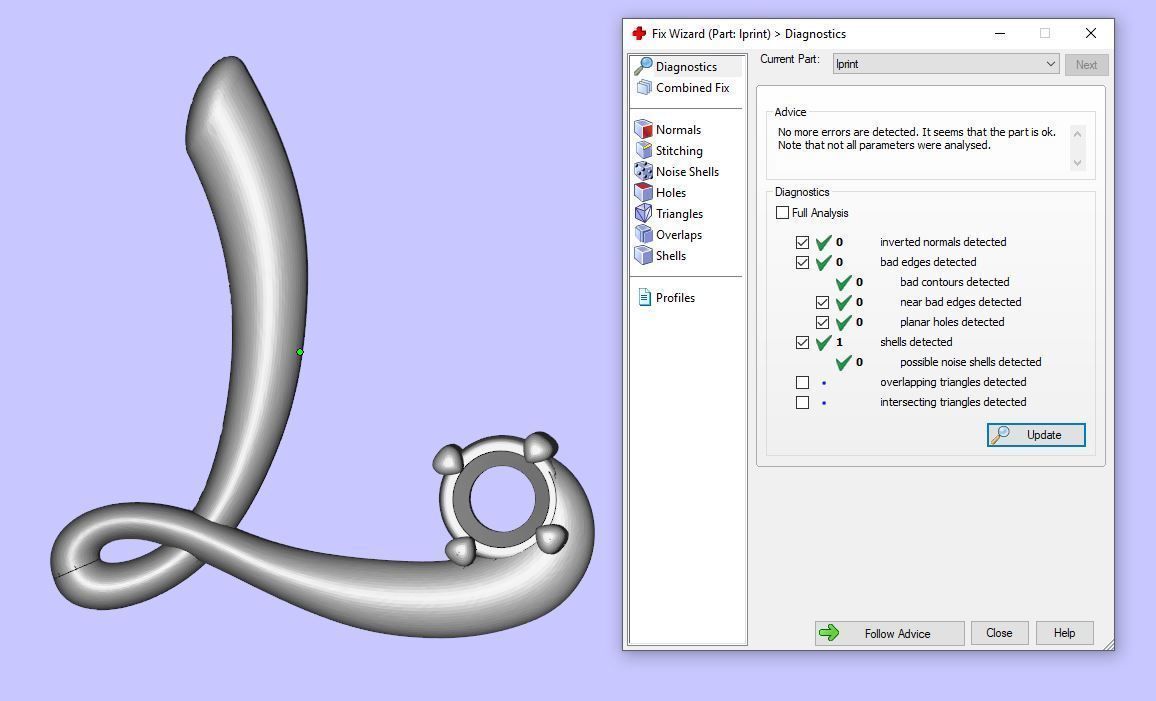The width and height of the screenshot is (1156, 701).
Task: Click the Close button
Action: 999,633
